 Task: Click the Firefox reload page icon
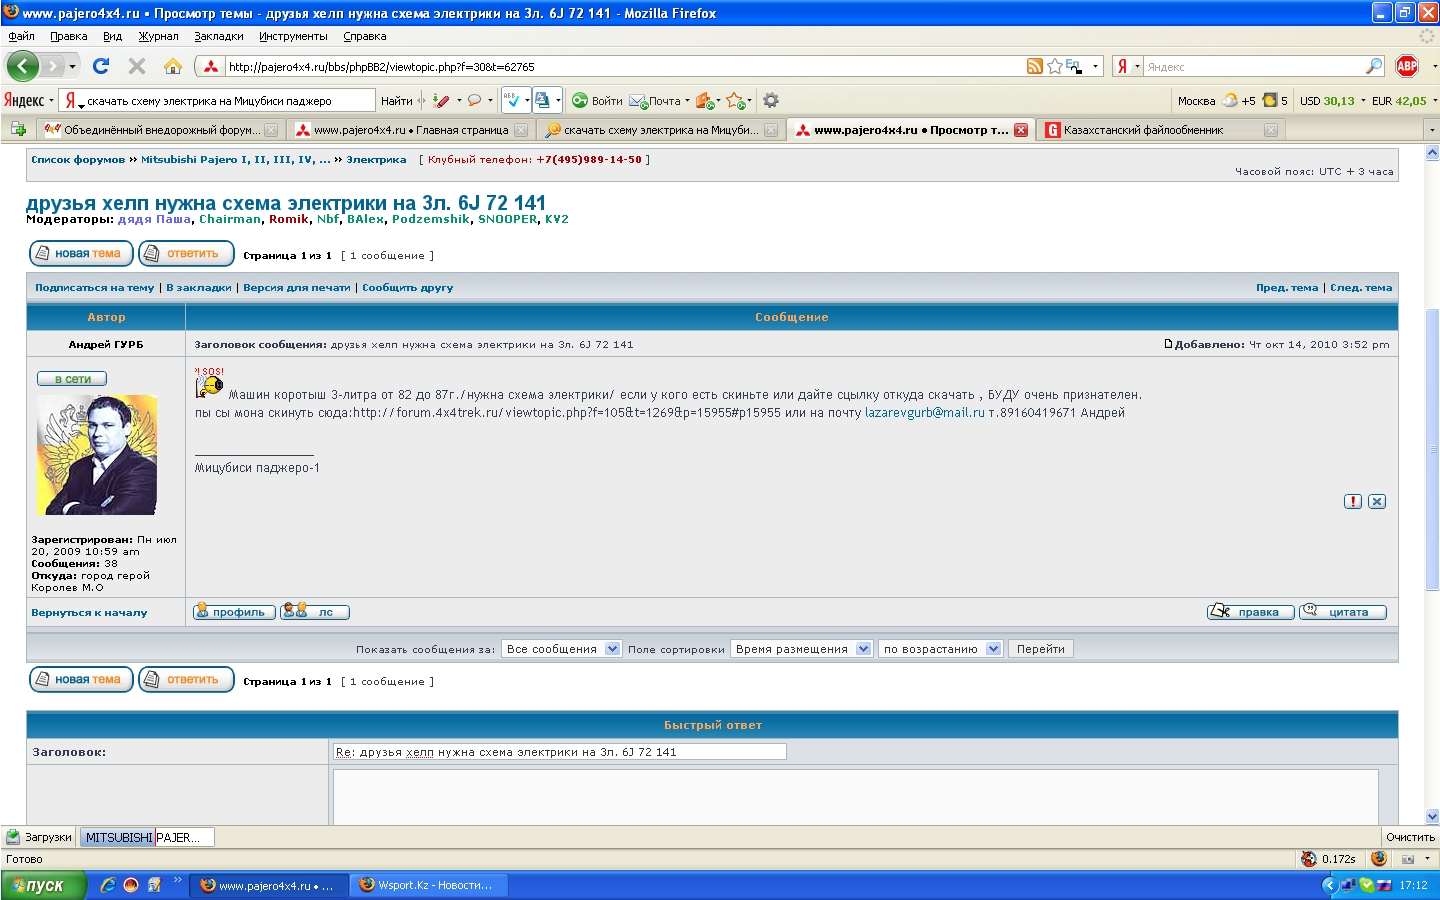101,66
